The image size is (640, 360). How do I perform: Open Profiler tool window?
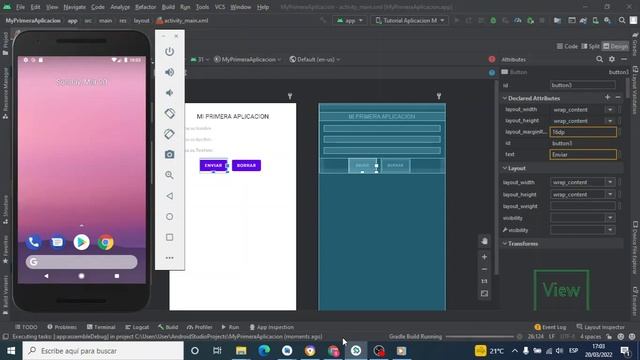point(200,327)
